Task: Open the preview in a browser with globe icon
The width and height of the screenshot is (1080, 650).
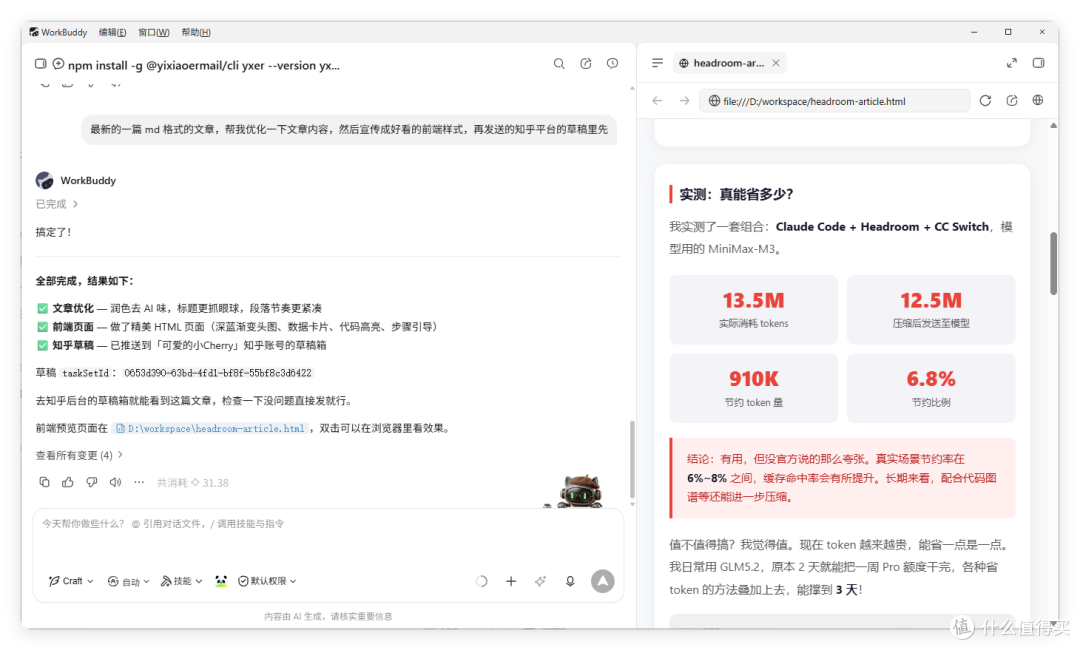Action: click(x=1038, y=101)
